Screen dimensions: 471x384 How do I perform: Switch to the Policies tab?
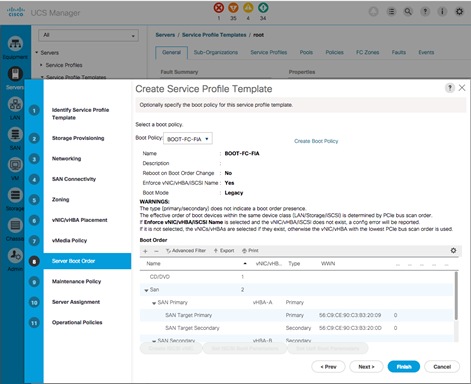334,53
